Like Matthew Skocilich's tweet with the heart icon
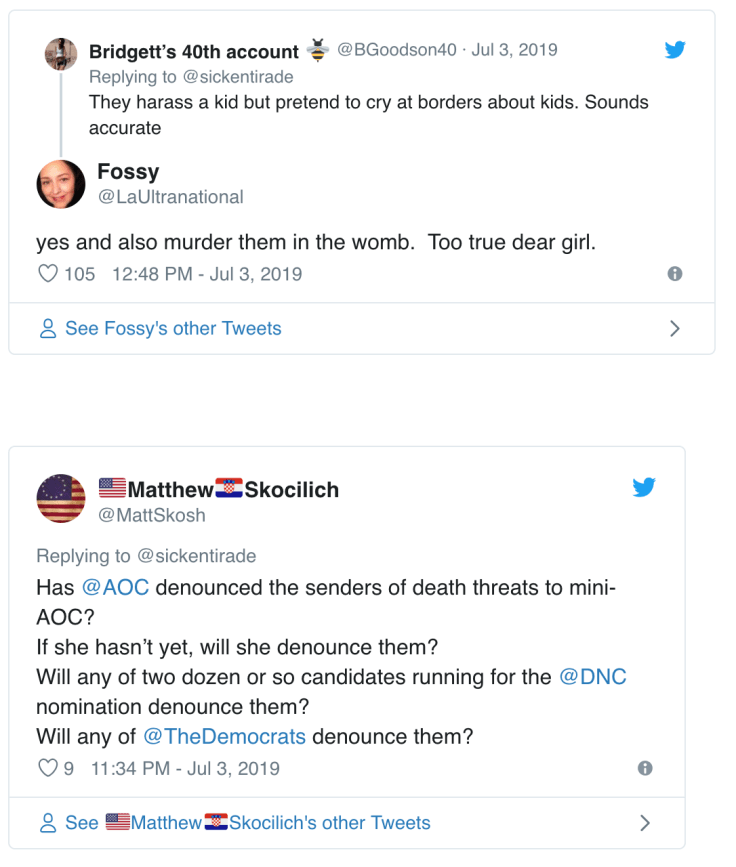The width and height of the screenshot is (736, 867). (47, 766)
